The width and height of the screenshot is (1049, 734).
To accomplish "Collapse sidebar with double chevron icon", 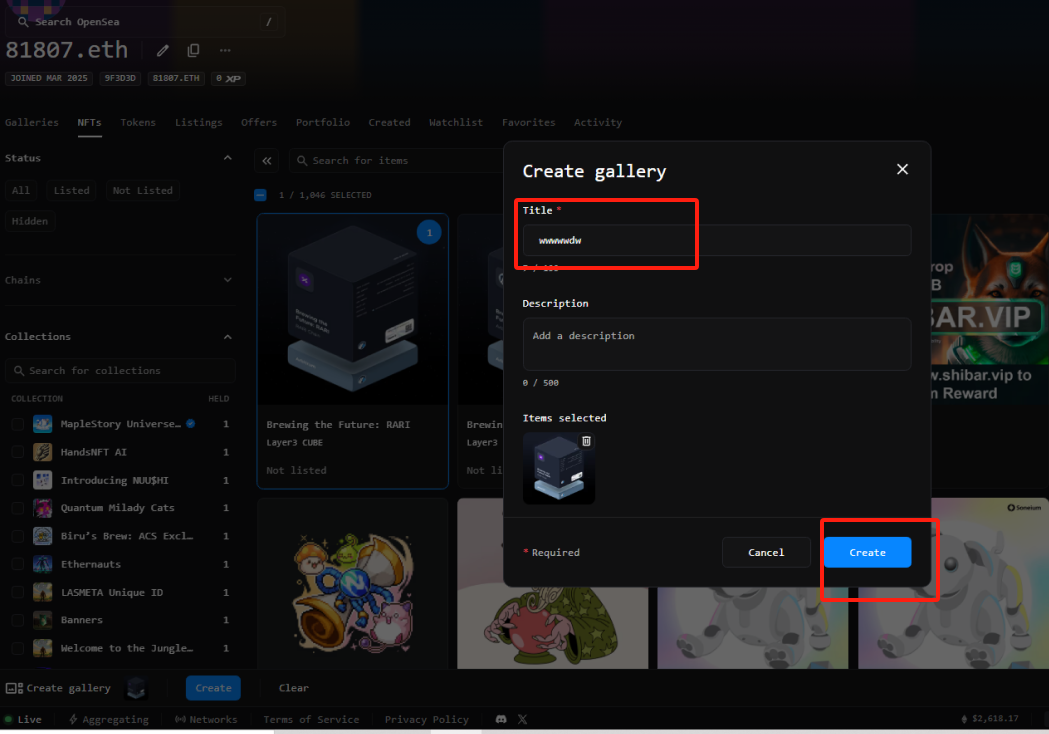I will point(267,161).
